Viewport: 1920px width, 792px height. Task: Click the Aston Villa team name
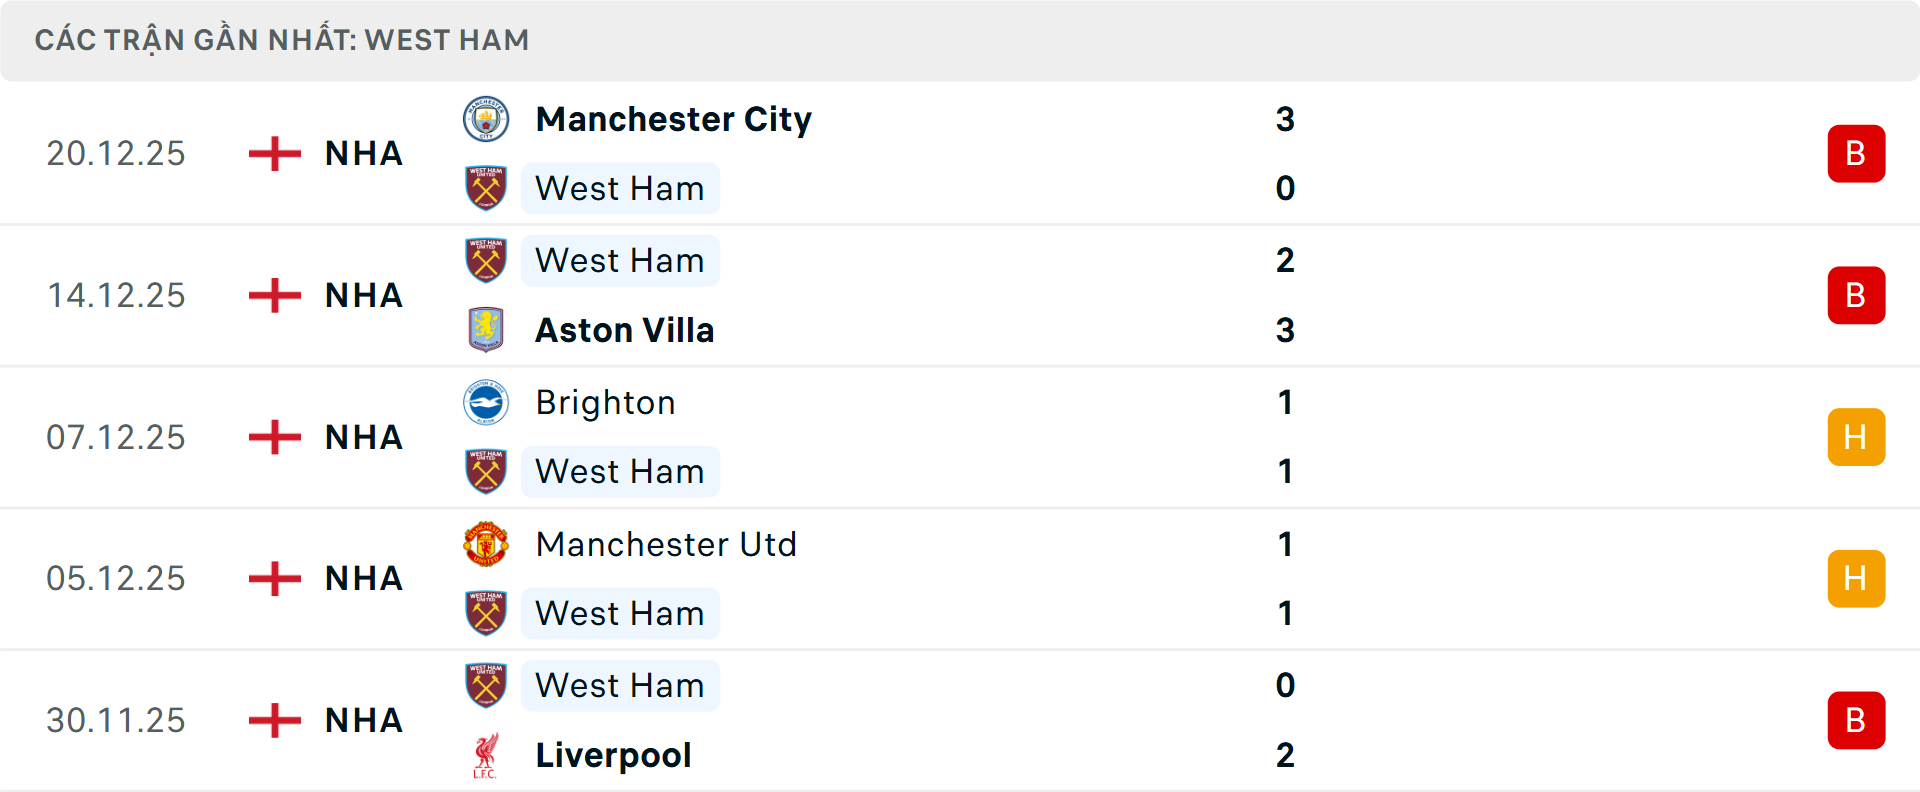tap(625, 330)
